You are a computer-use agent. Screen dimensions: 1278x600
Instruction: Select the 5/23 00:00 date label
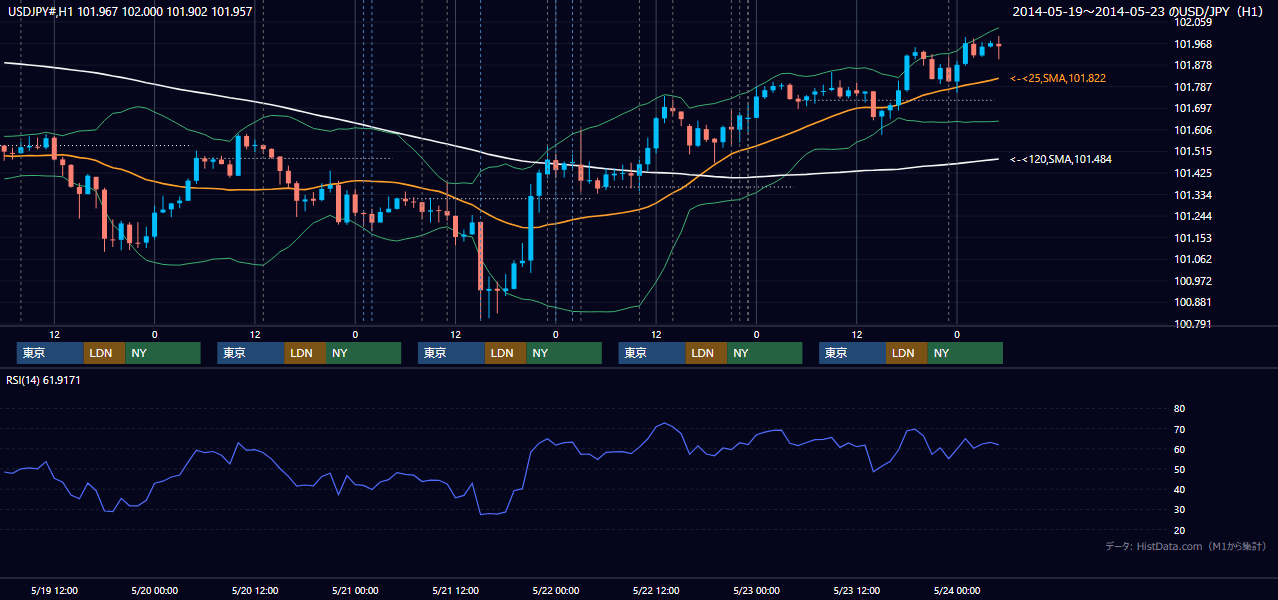[x=756, y=590]
